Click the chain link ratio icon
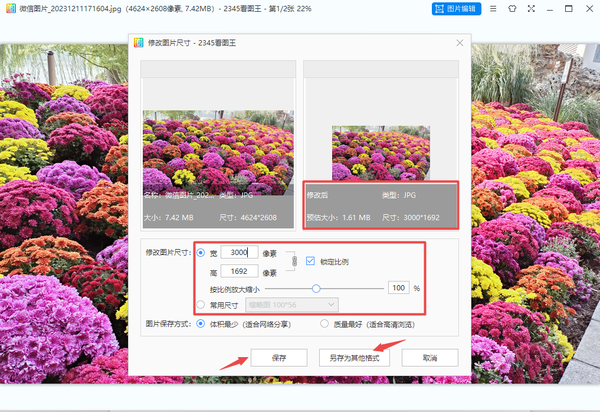The height and width of the screenshot is (412, 600). 293,262
